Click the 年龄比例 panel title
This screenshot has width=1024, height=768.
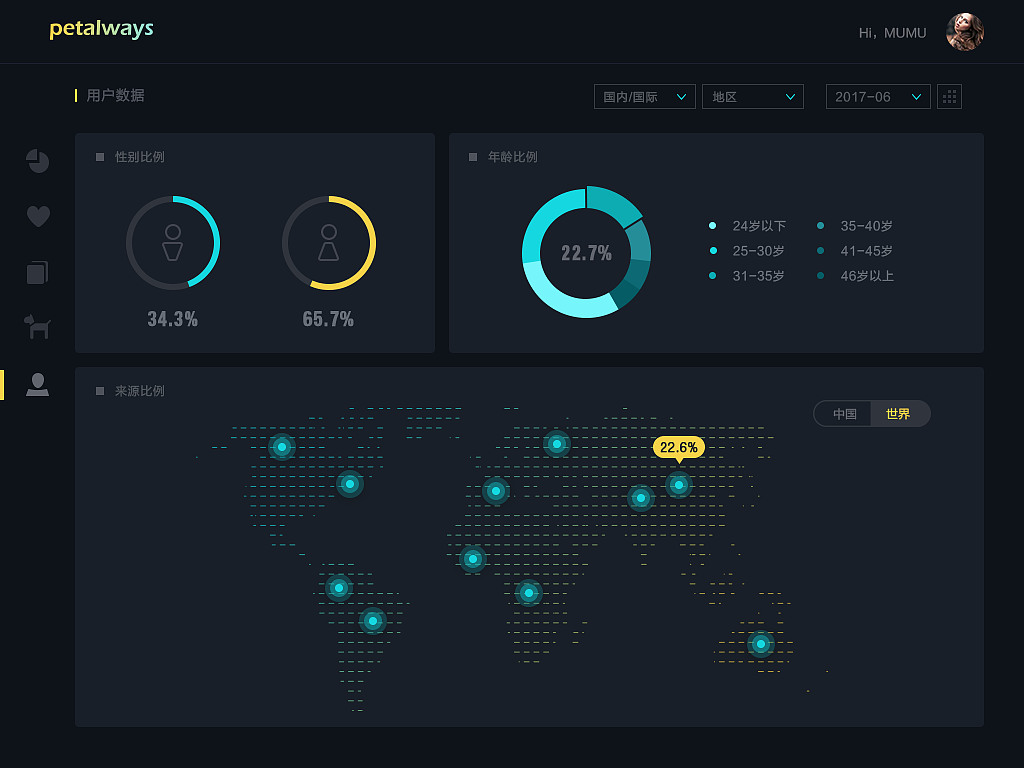513,157
